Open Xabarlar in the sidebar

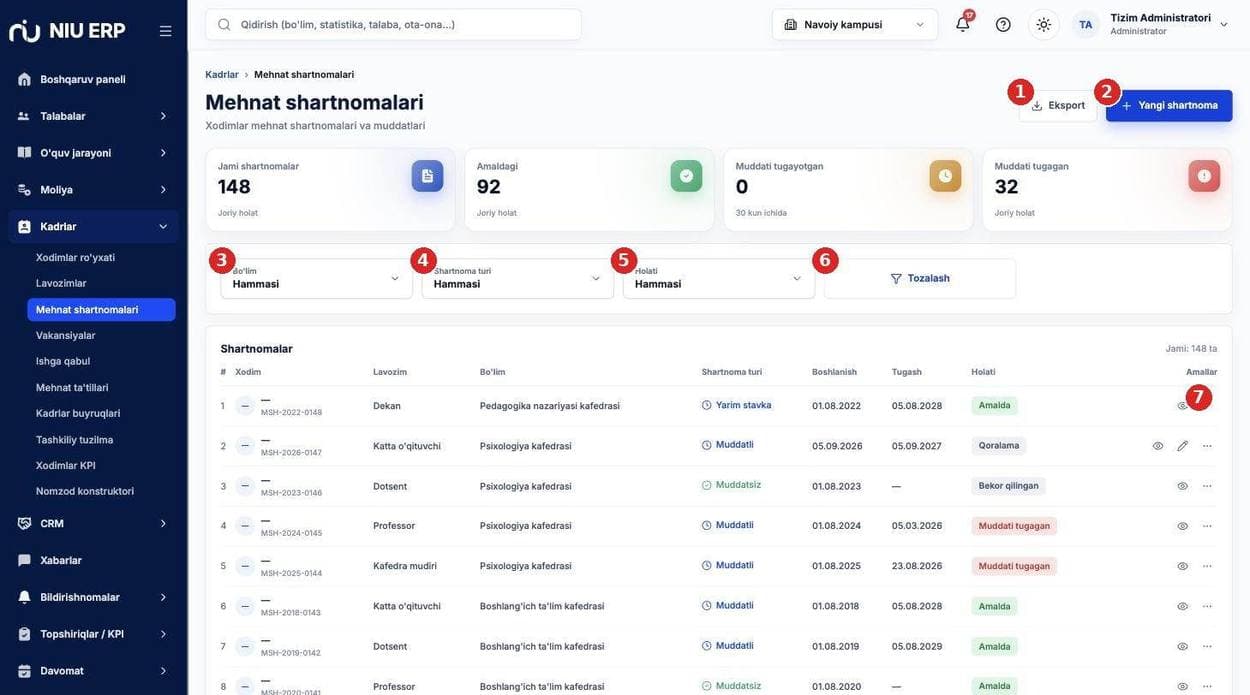point(93,560)
